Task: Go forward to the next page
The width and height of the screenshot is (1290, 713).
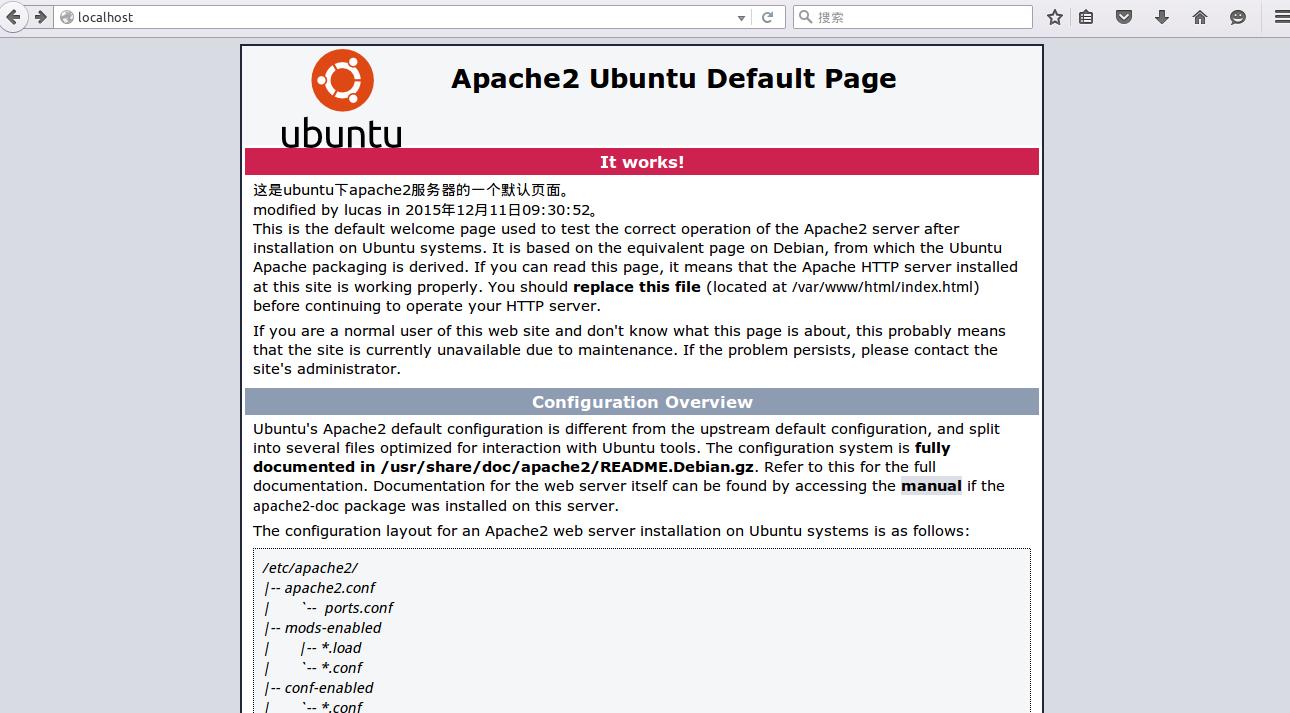Action: [x=41, y=17]
